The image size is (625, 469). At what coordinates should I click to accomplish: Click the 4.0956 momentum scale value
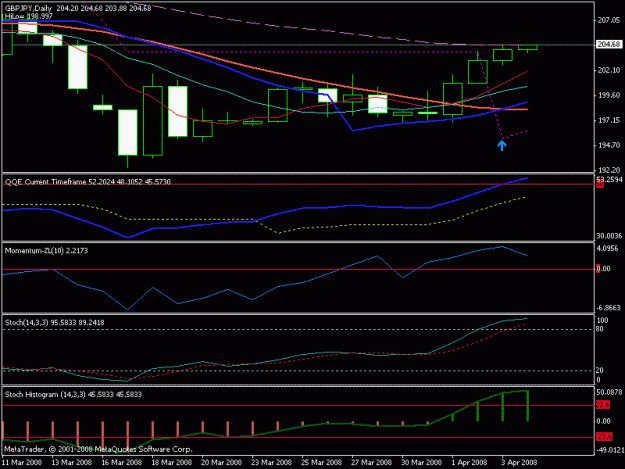(607, 248)
